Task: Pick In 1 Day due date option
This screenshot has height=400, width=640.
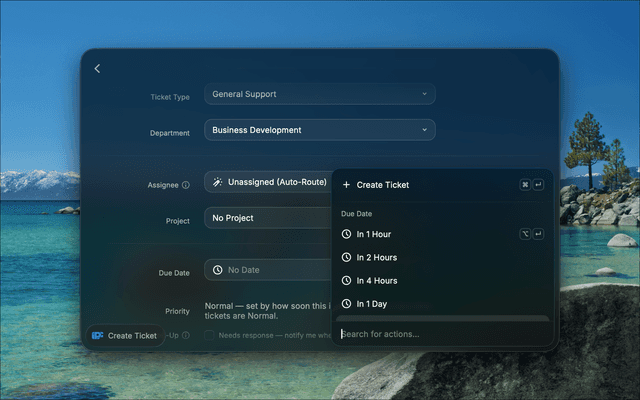Action: pos(442,304)
